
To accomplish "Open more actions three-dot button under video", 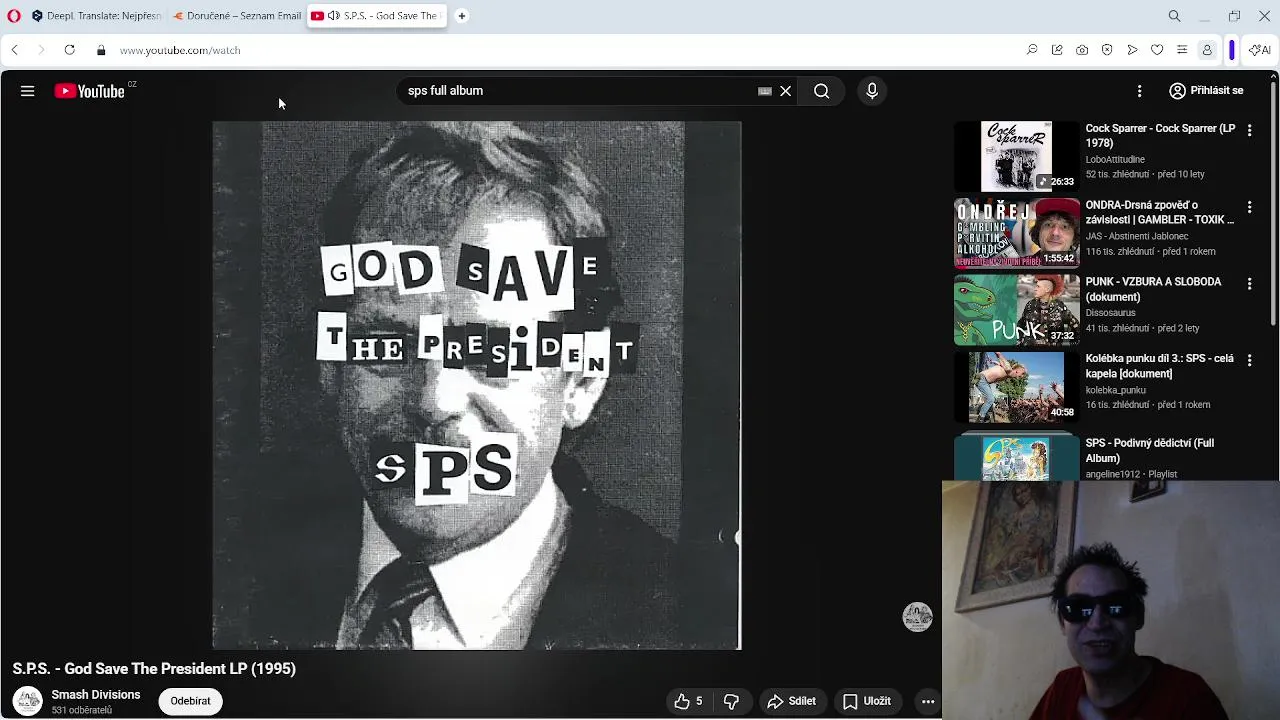I will click(928, 701).
